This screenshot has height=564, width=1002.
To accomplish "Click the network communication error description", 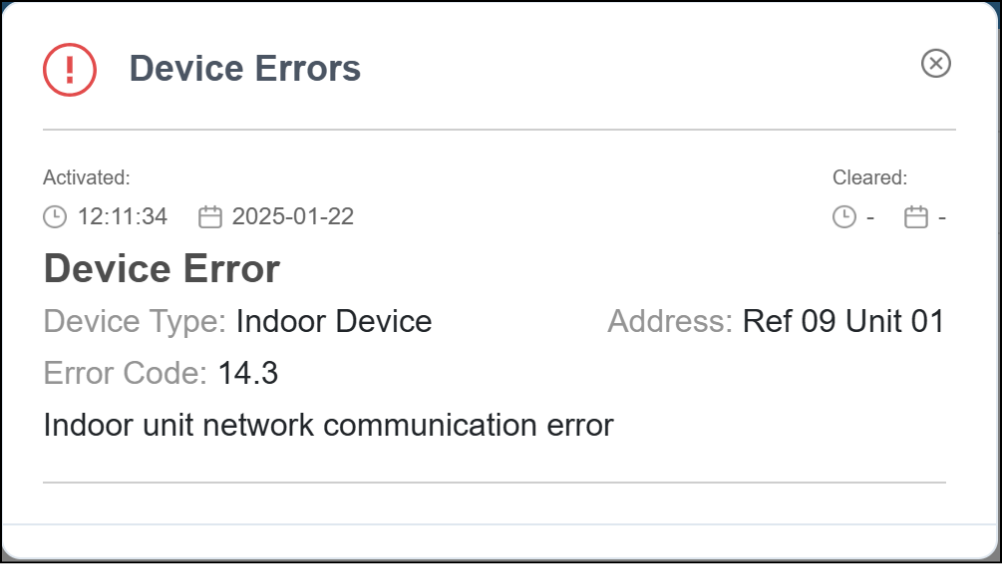I will click(x=328, y=426).
